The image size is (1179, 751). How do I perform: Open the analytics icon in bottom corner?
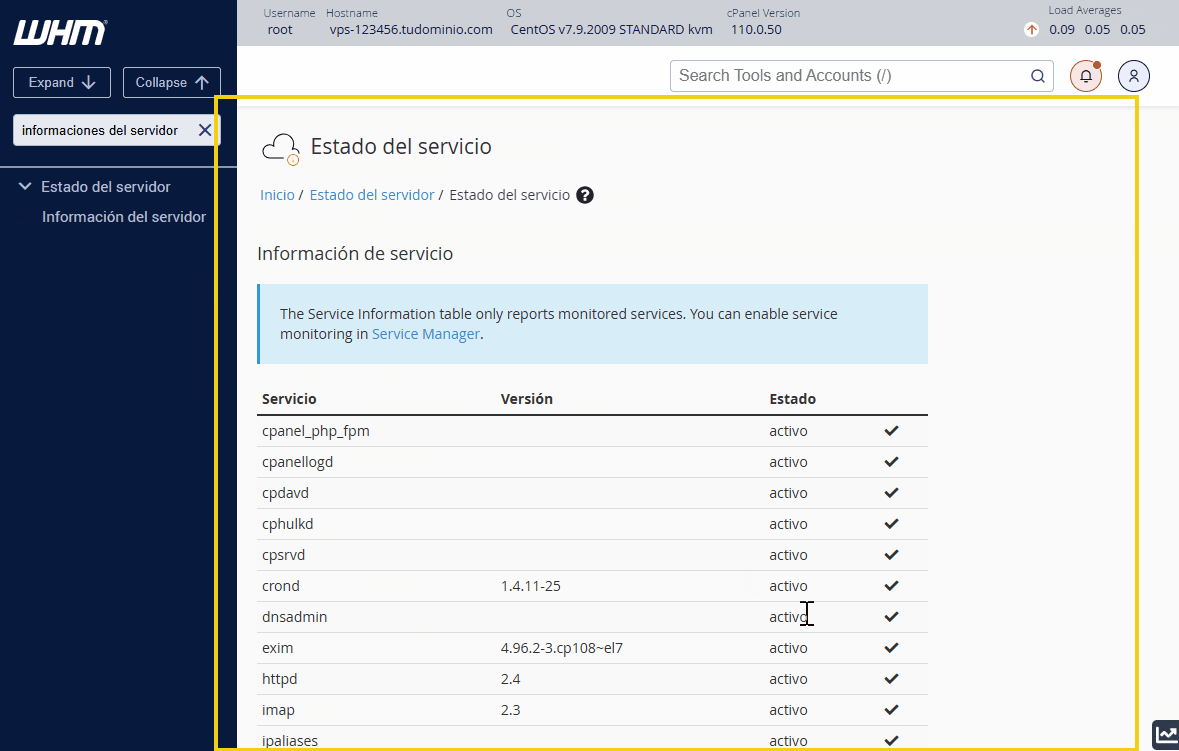coord(1165,735)
